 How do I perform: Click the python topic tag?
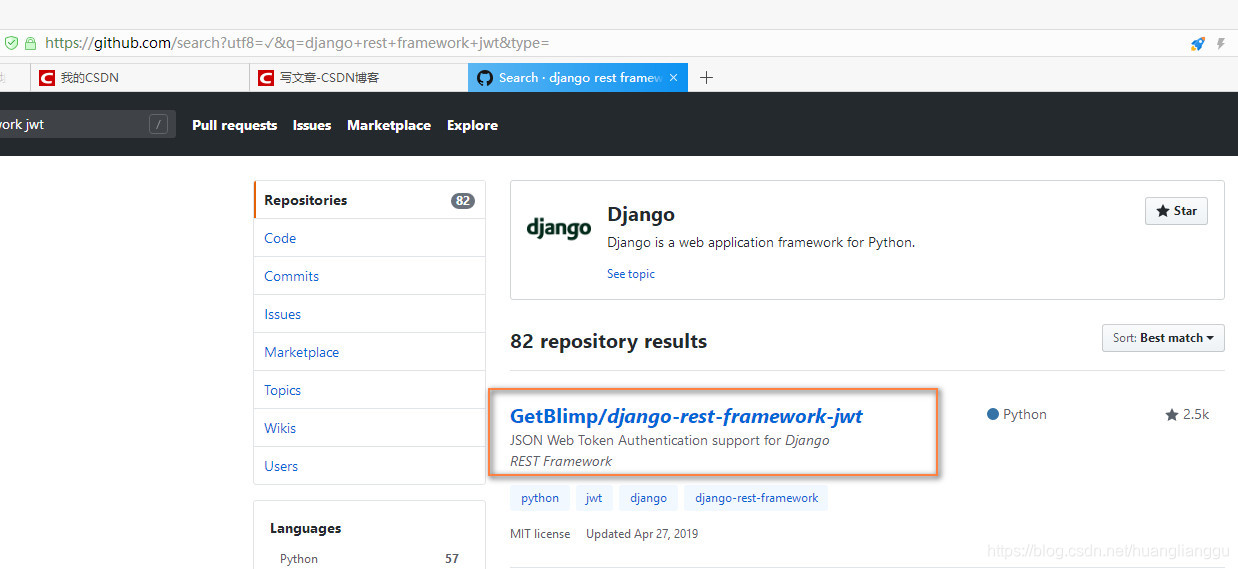click(540, 498)
